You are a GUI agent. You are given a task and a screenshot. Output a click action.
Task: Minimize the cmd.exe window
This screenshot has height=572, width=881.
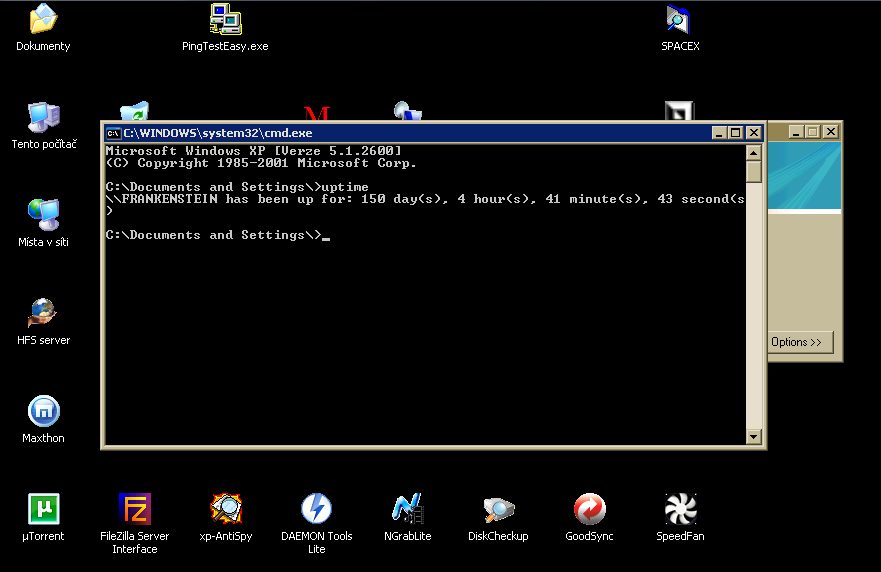[719, 133]
